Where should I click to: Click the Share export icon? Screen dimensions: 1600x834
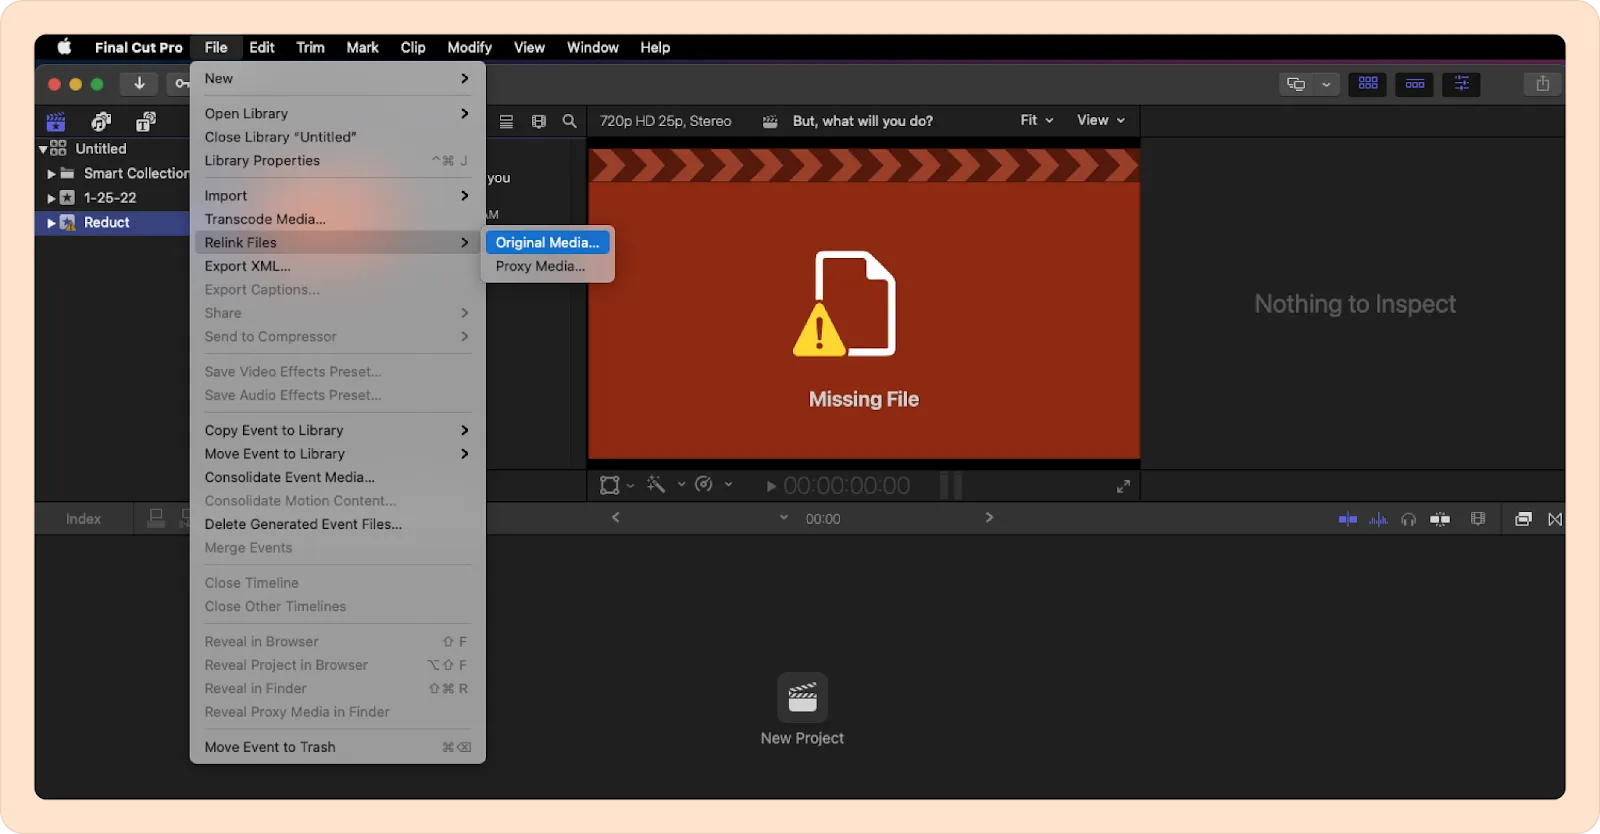[x=1543, y=84]
